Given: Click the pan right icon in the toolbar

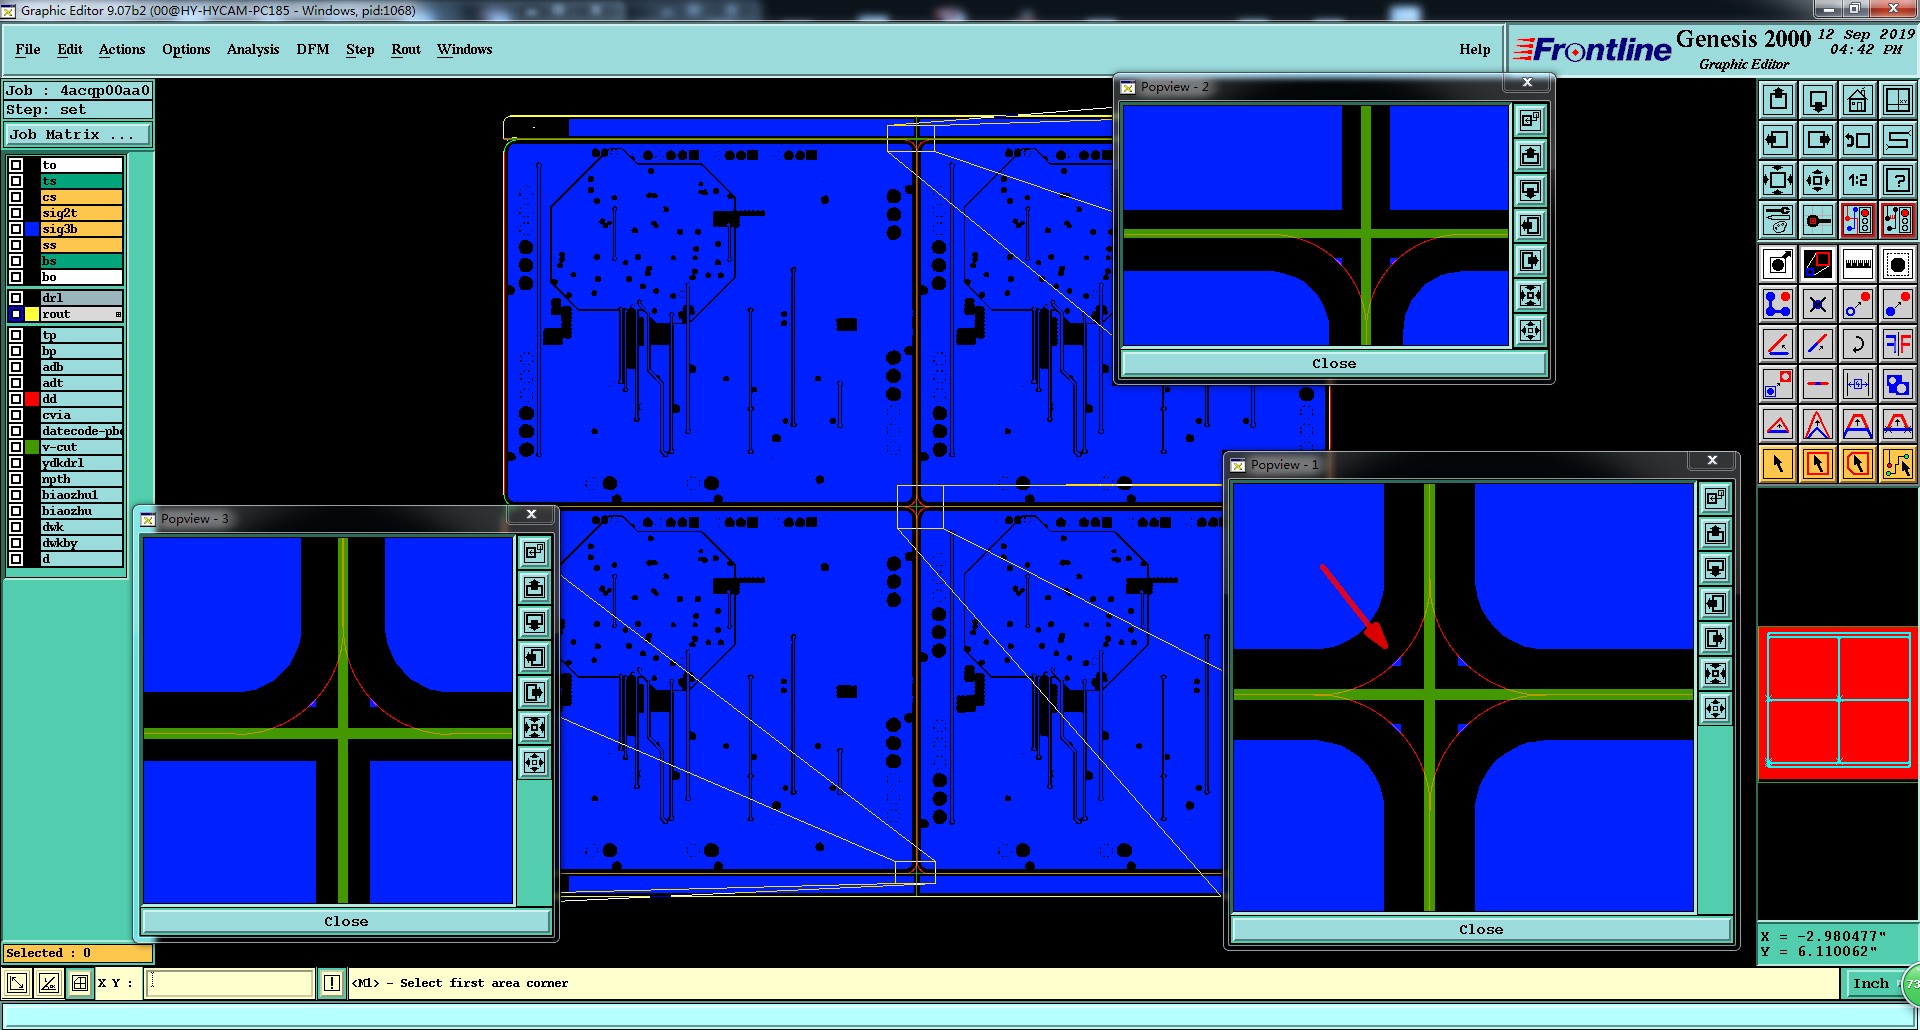Looking at the screenshot, I should 1818,140.
